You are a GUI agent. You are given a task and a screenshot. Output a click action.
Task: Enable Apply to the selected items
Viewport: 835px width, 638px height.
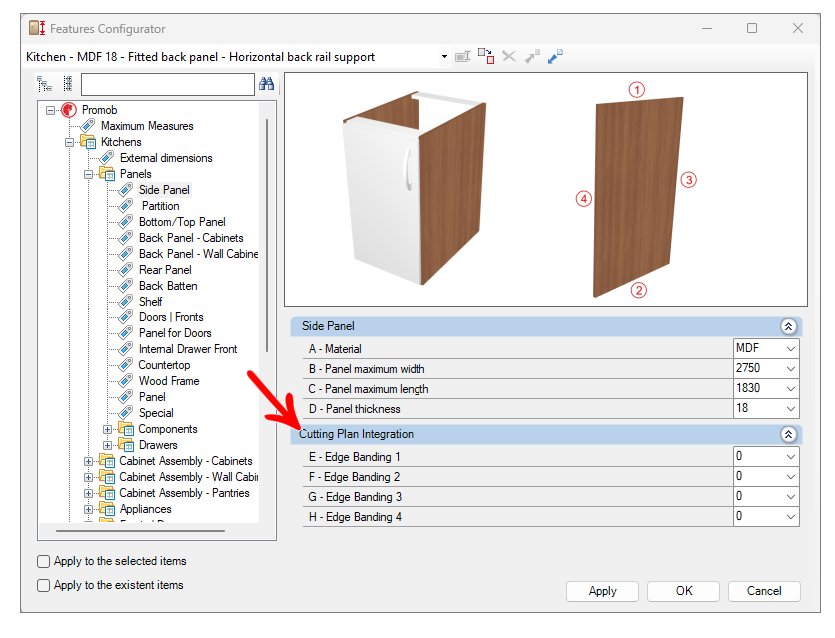tap(44, 561)
